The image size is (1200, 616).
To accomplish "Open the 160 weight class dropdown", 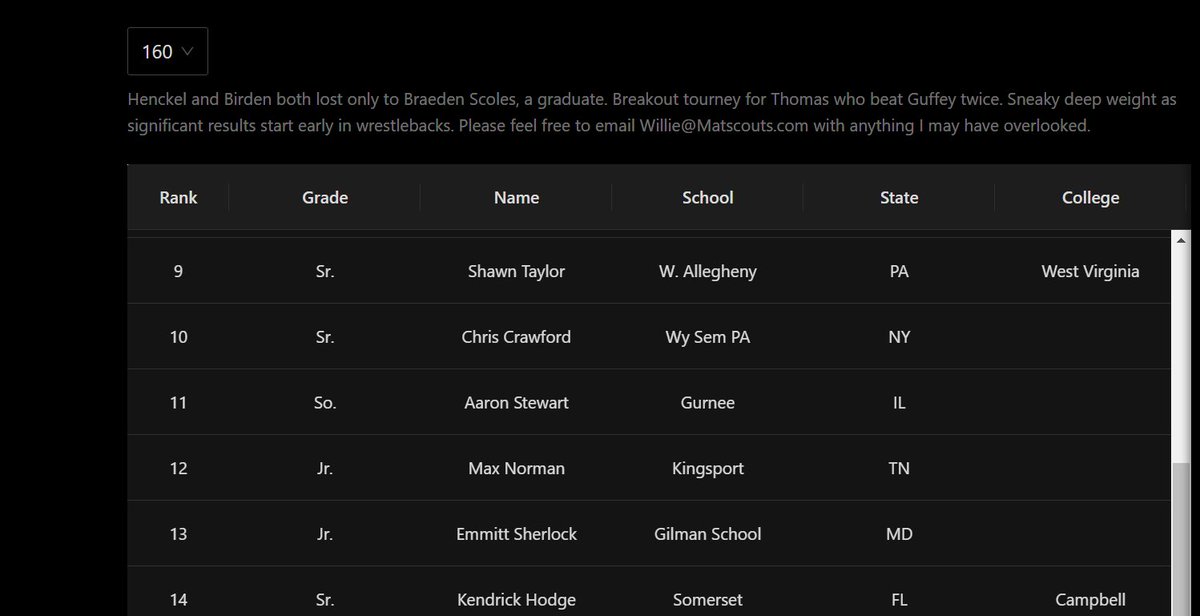I will click(167, 51).
